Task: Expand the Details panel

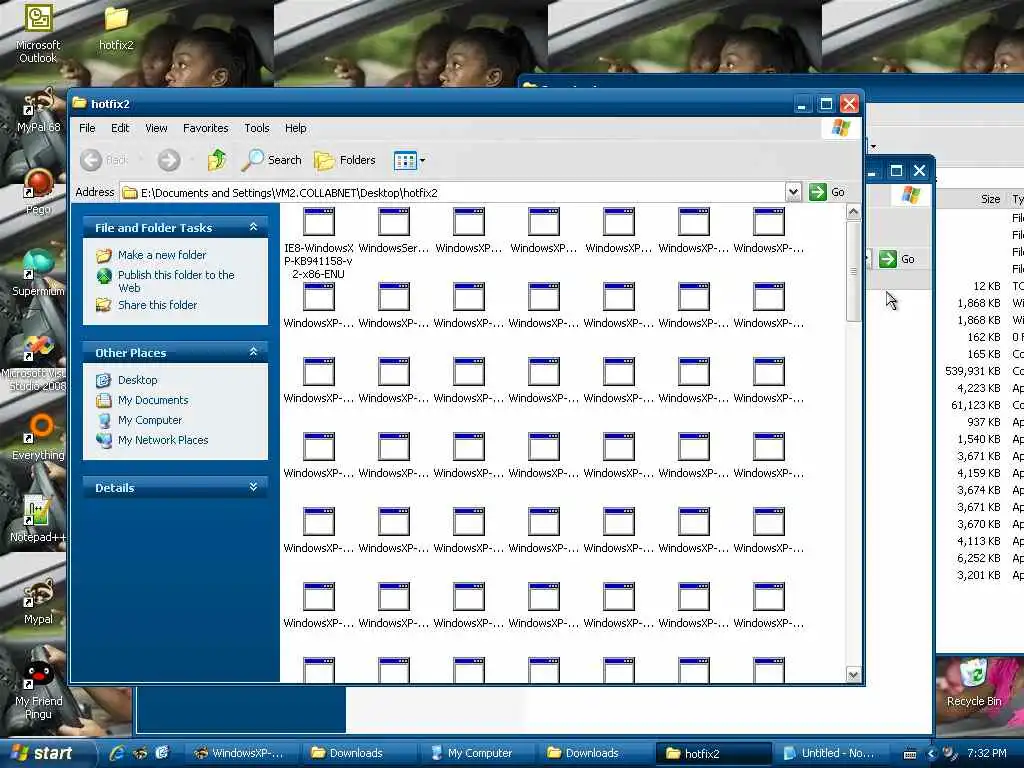Action: click(253, 487)
